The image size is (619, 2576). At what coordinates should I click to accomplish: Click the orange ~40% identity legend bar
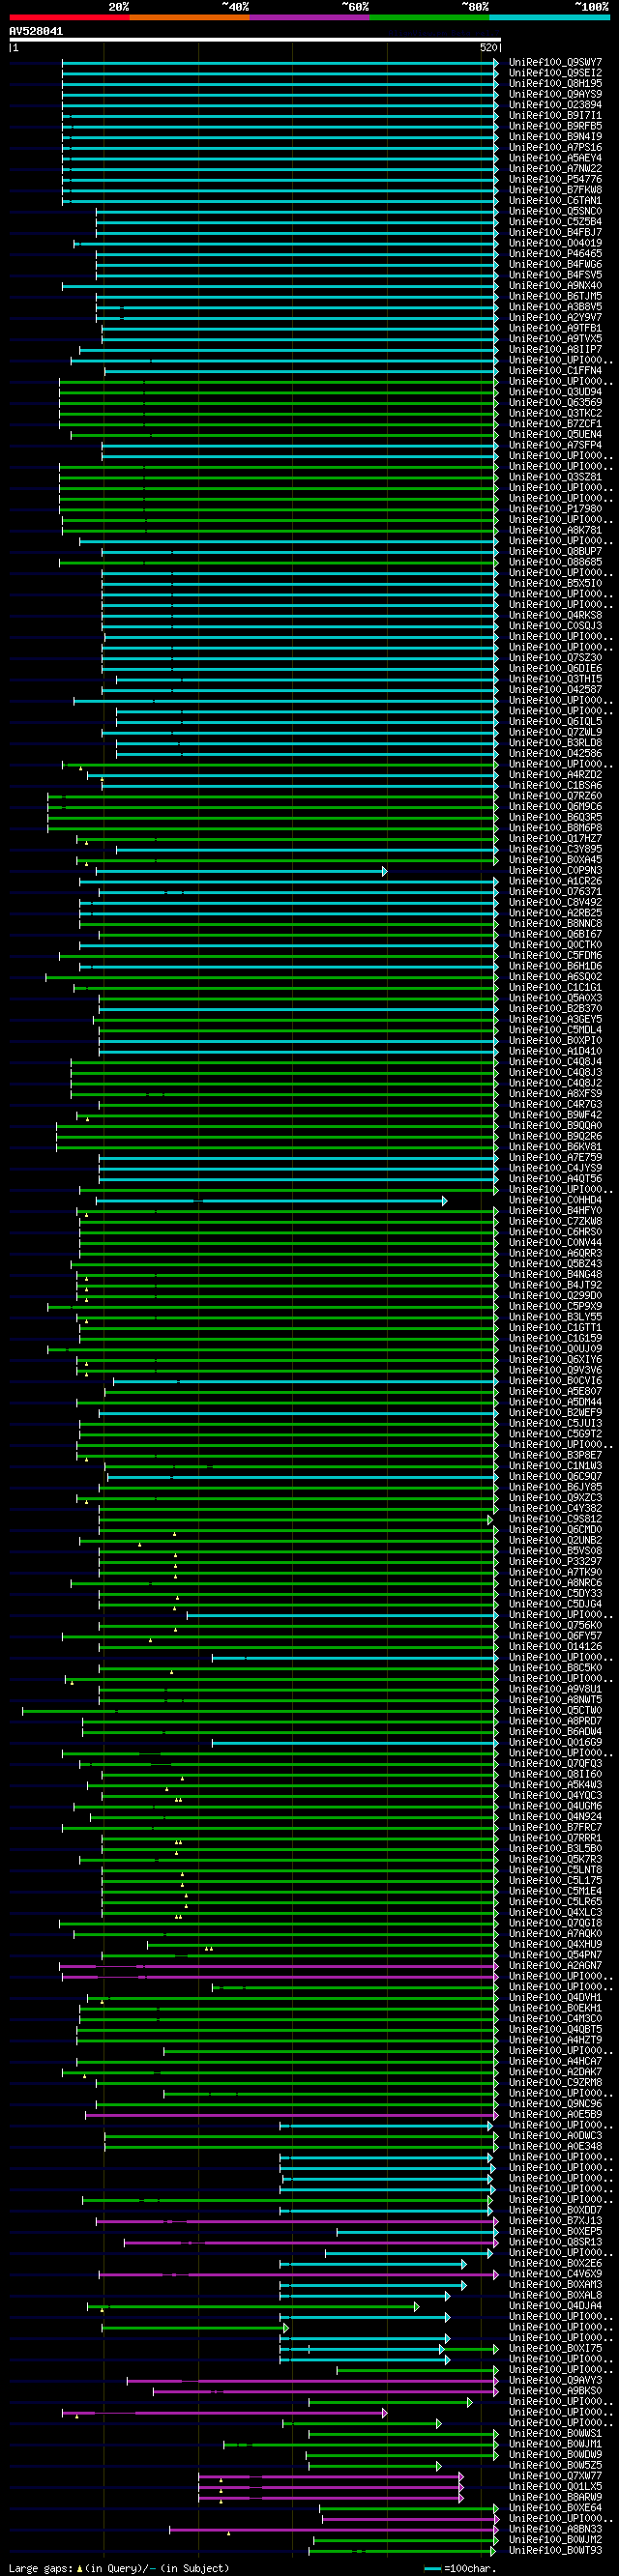point(189,17)
